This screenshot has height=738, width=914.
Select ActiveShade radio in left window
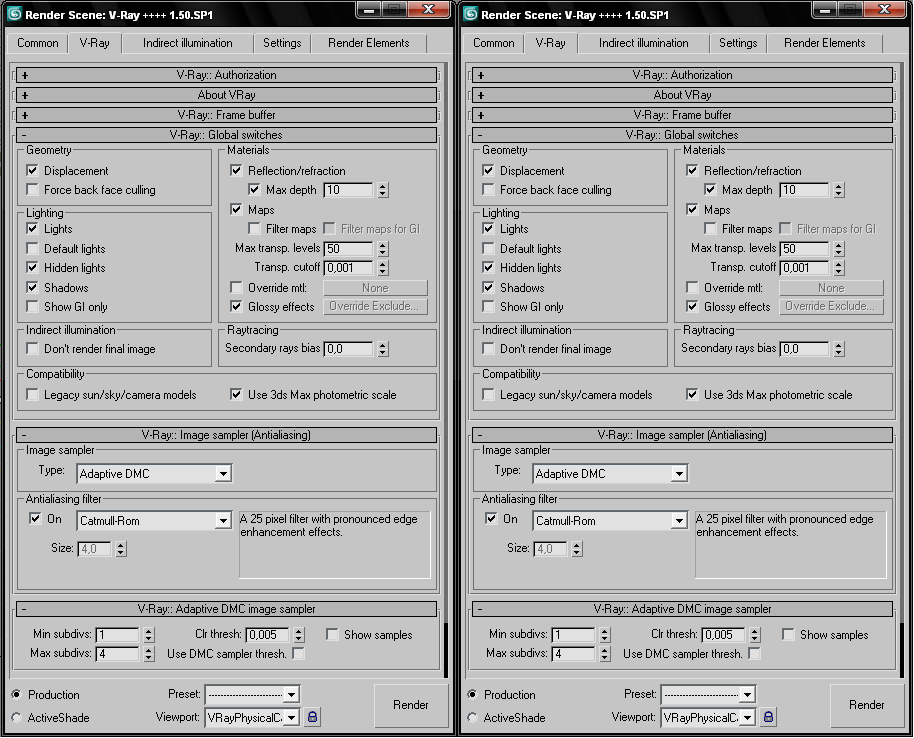tap(16, 718)
